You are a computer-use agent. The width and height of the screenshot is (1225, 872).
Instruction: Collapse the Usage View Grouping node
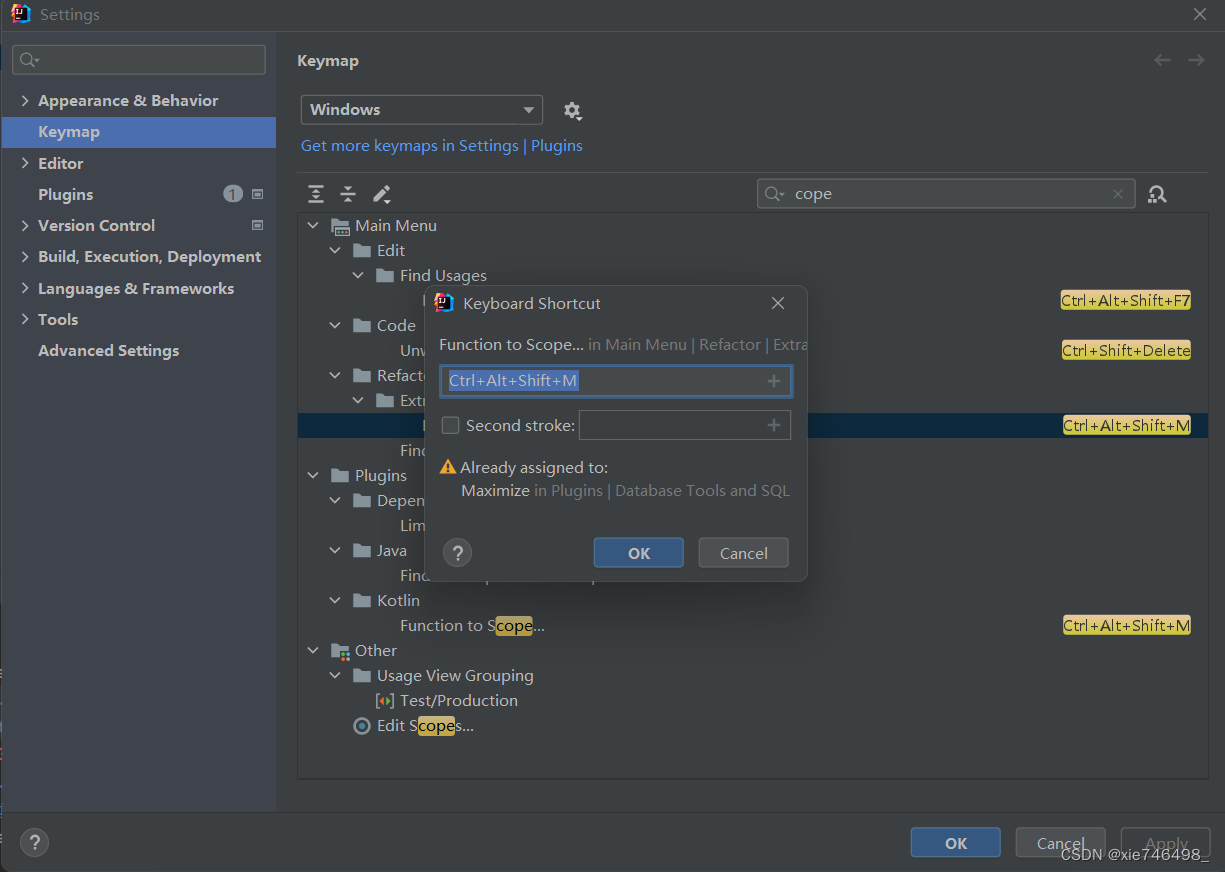click(335, 675)
